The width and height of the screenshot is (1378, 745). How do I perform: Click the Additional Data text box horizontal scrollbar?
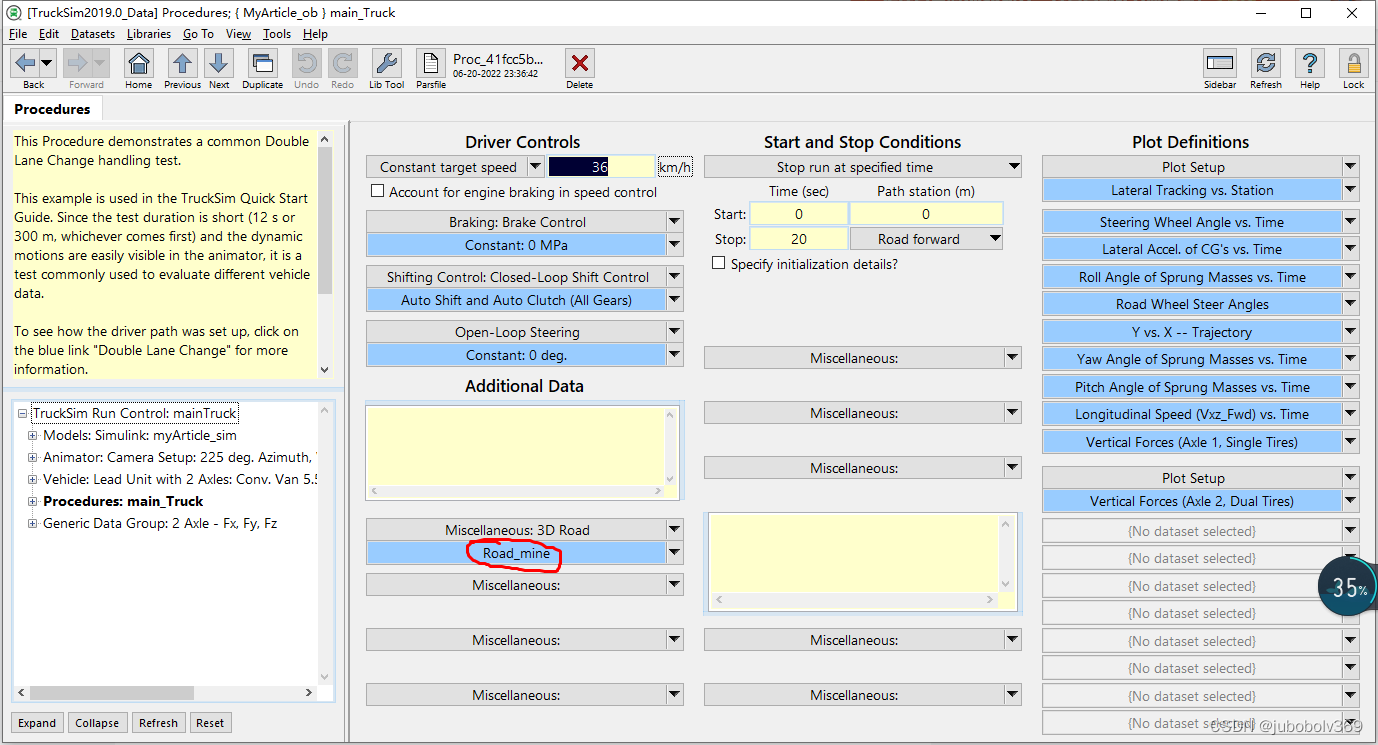[x=517, y=491]
